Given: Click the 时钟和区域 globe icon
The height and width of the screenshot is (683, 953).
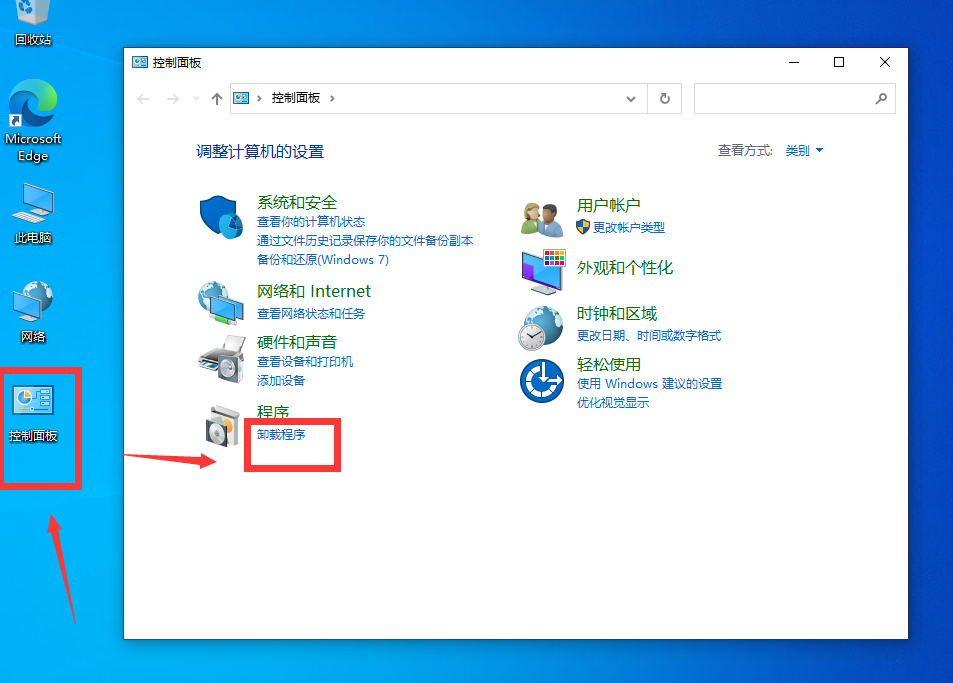Looking at the screenshot, I should pos(541,327).
